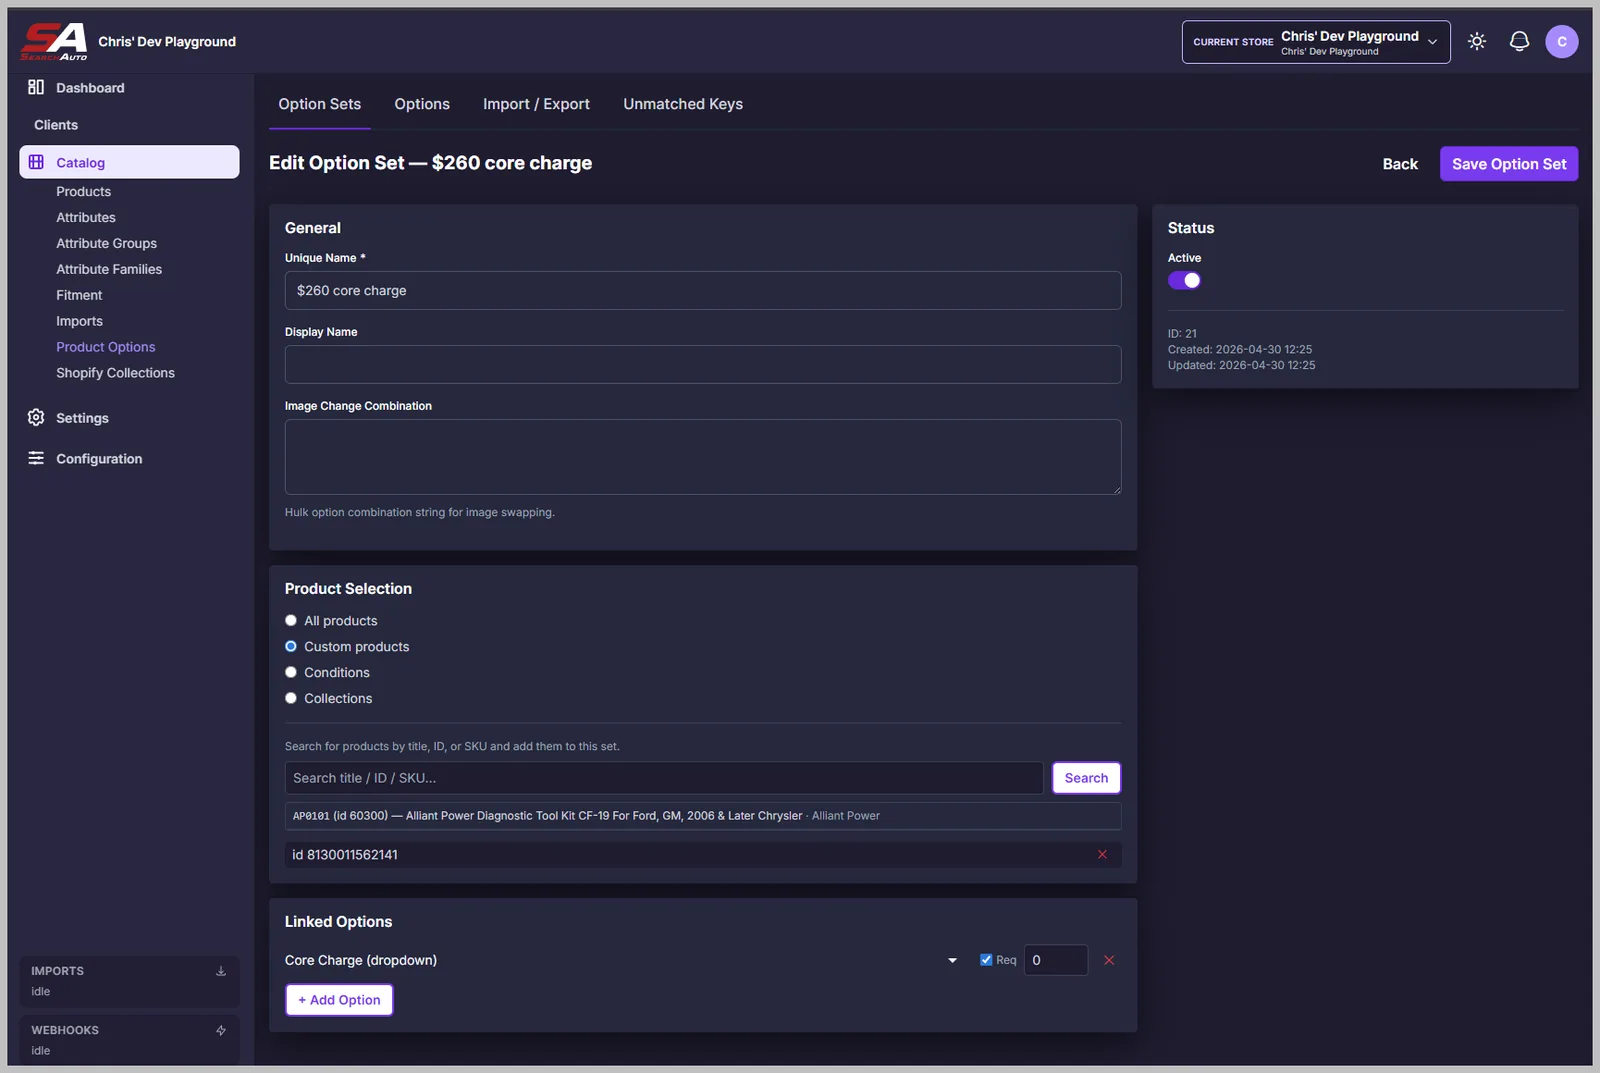Viewport: 1600px width, 1073px height.
Task: Click the Catalog table icon in the sidebar
Action: (36, 162)
